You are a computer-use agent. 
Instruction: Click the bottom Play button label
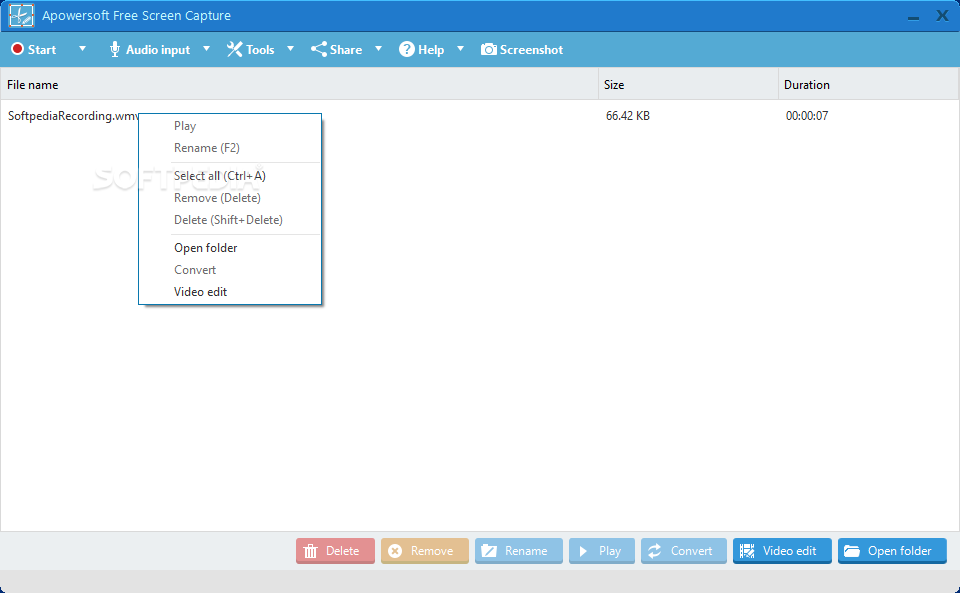pos(610,551)
